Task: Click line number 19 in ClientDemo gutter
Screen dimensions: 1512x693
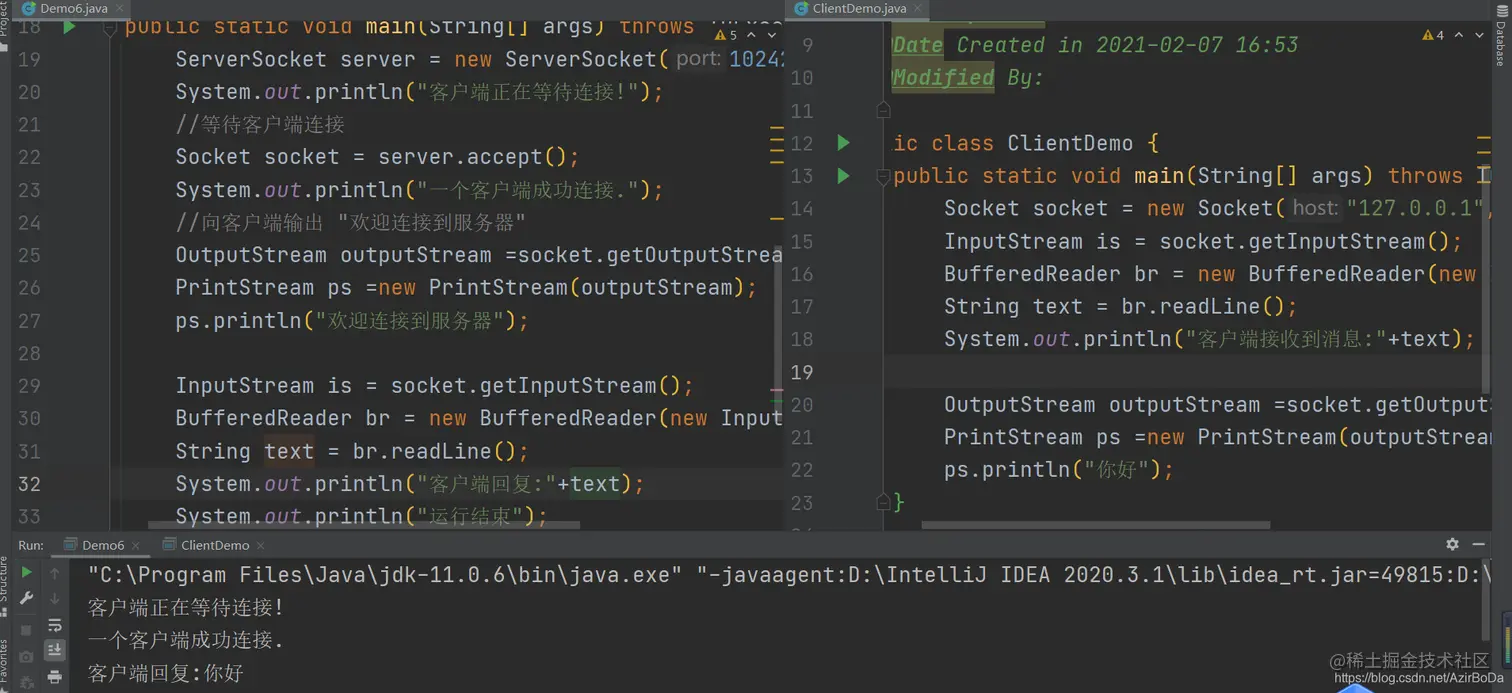Action: (802, 372)
